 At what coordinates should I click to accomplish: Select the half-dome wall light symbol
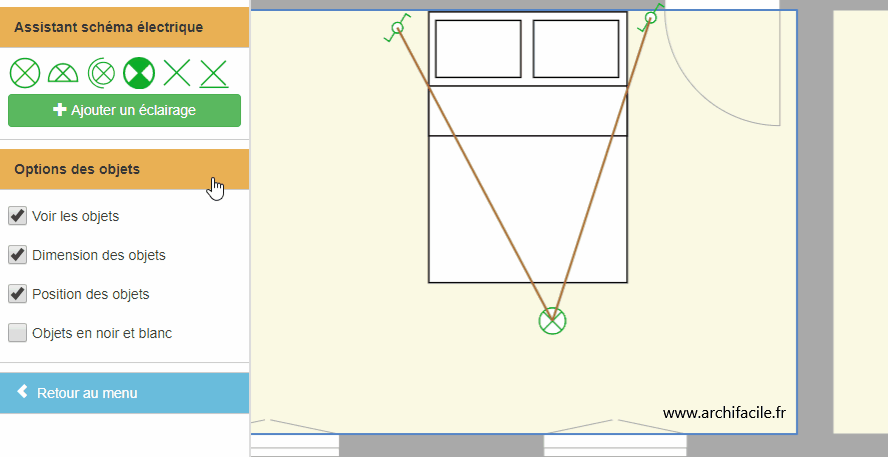tap(62, 72)
